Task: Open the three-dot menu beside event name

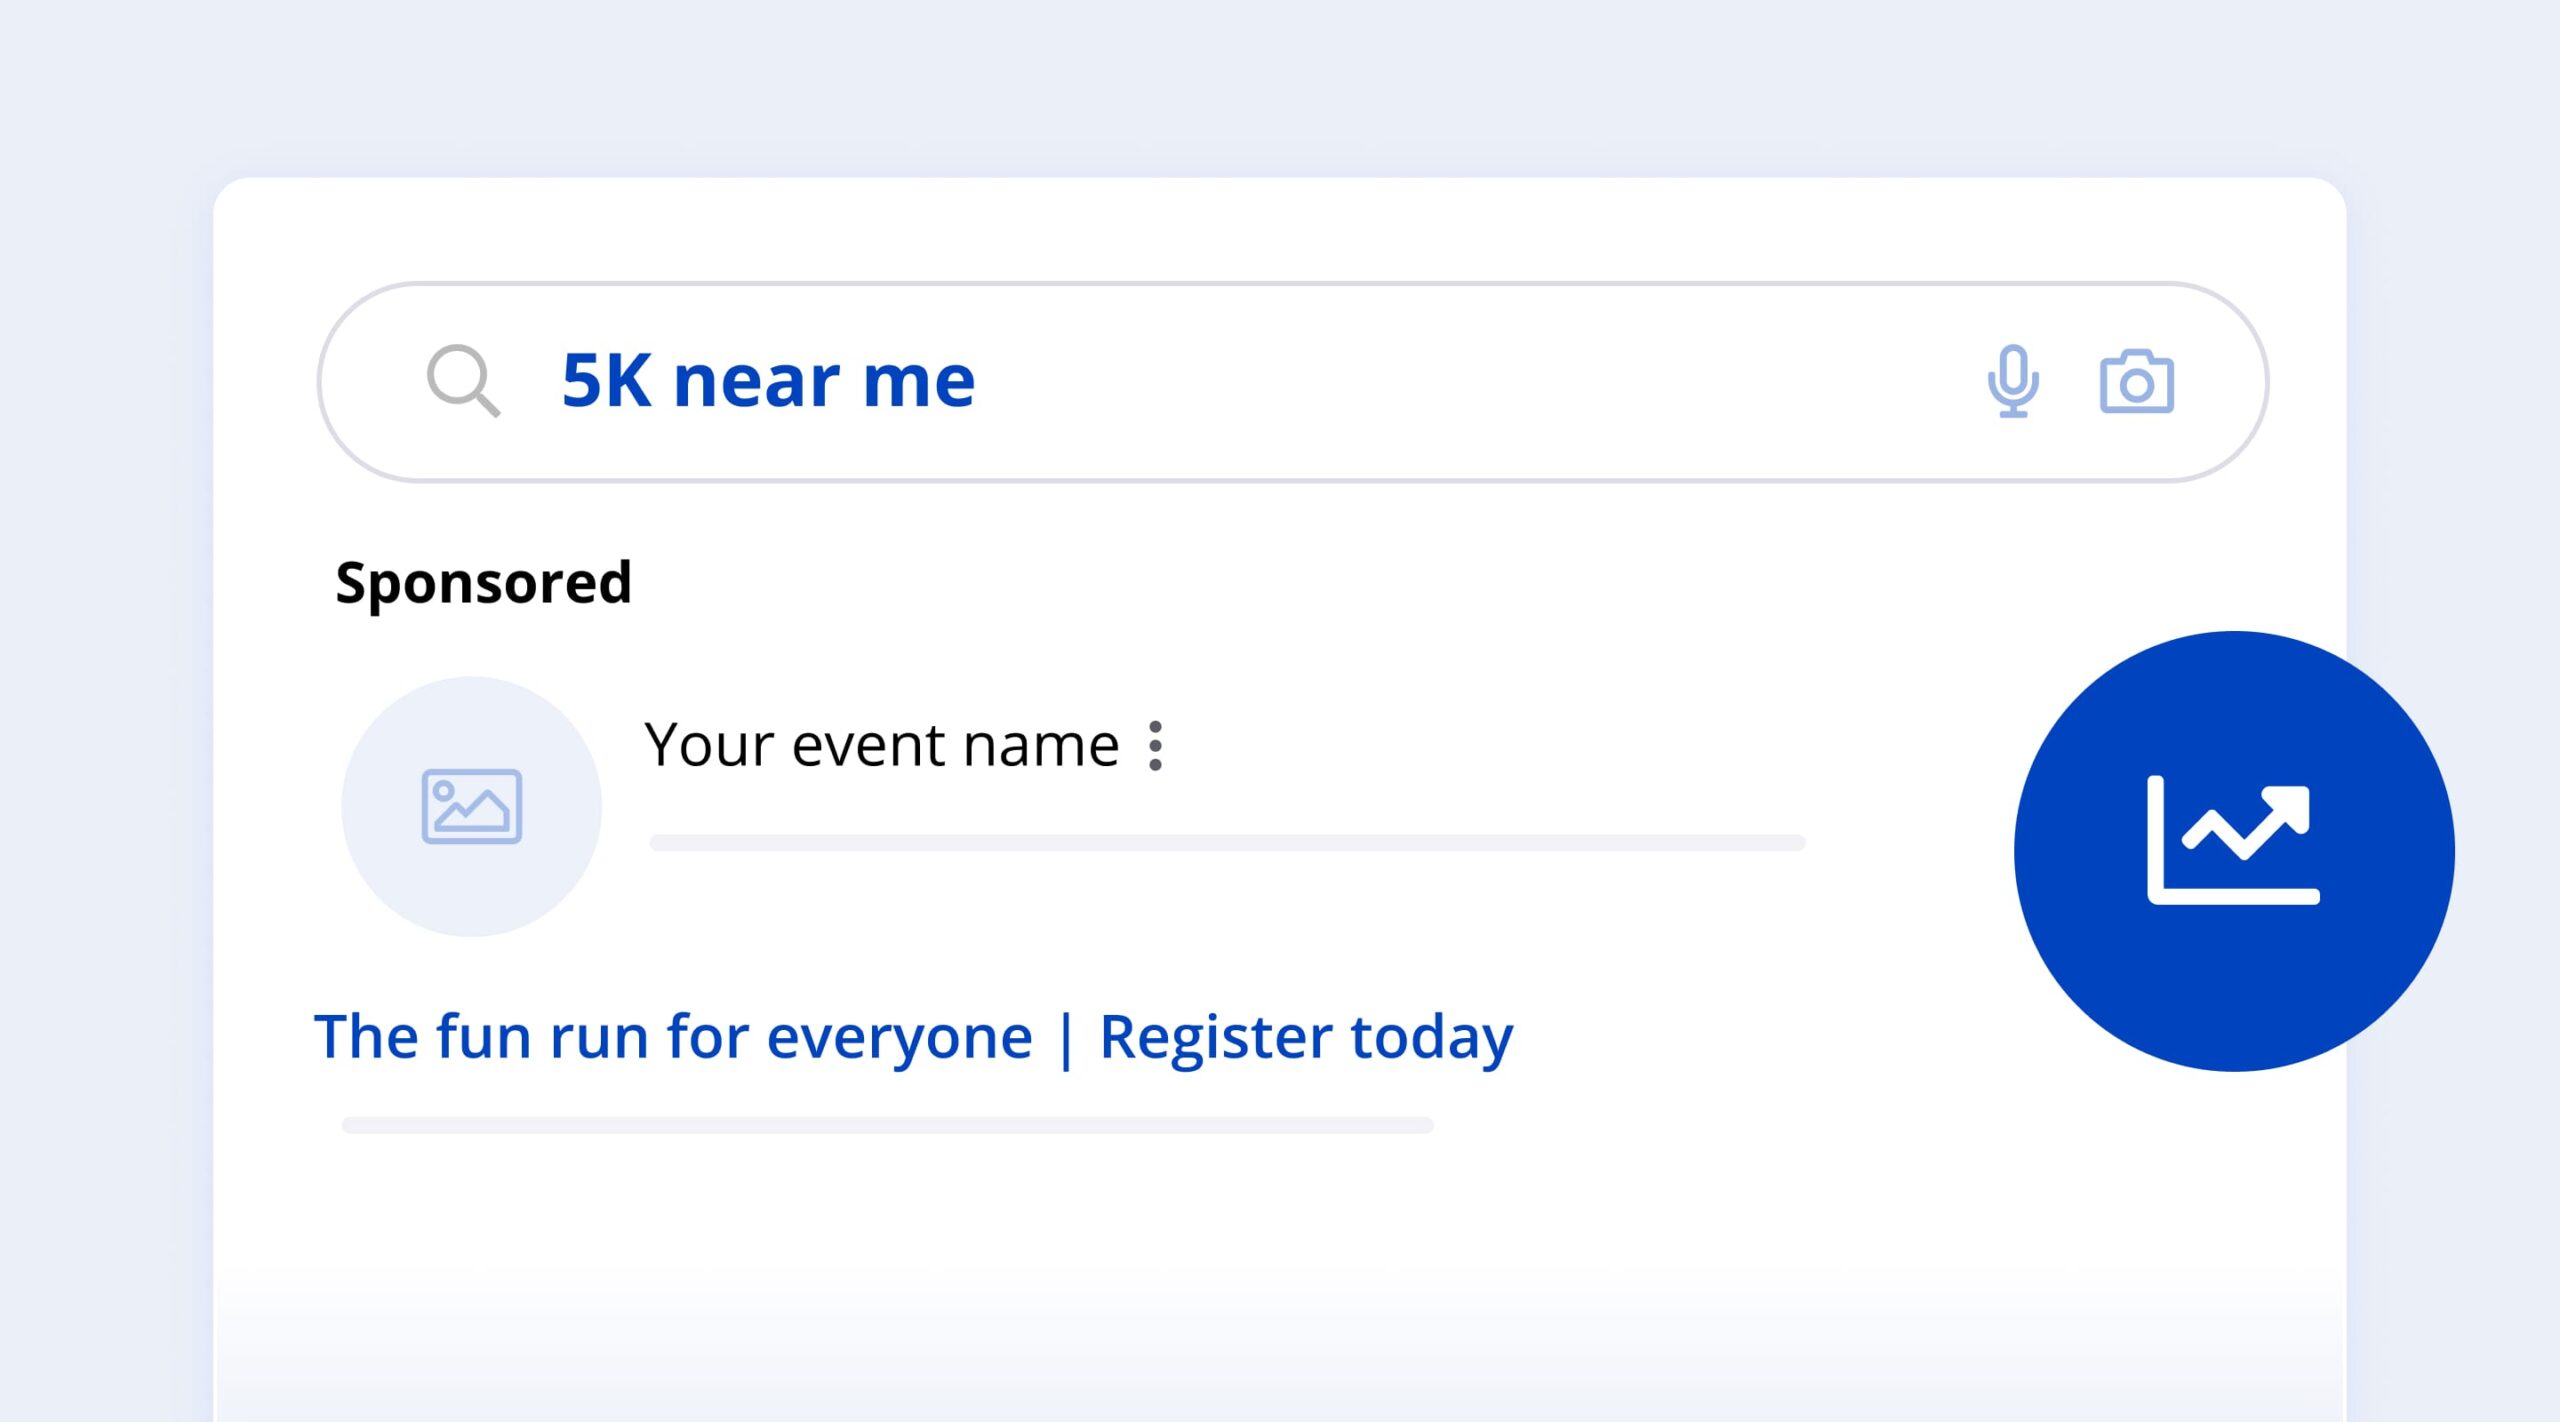Action: click(x=1156, y=746)
